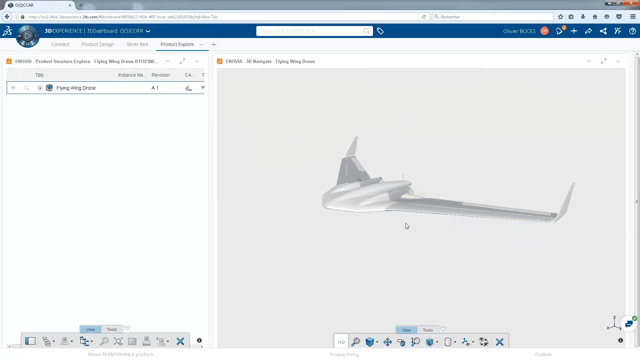The image size is (640, 360).
Task: Maximize the 3D Navigate widget
Action: coord(603,61)
